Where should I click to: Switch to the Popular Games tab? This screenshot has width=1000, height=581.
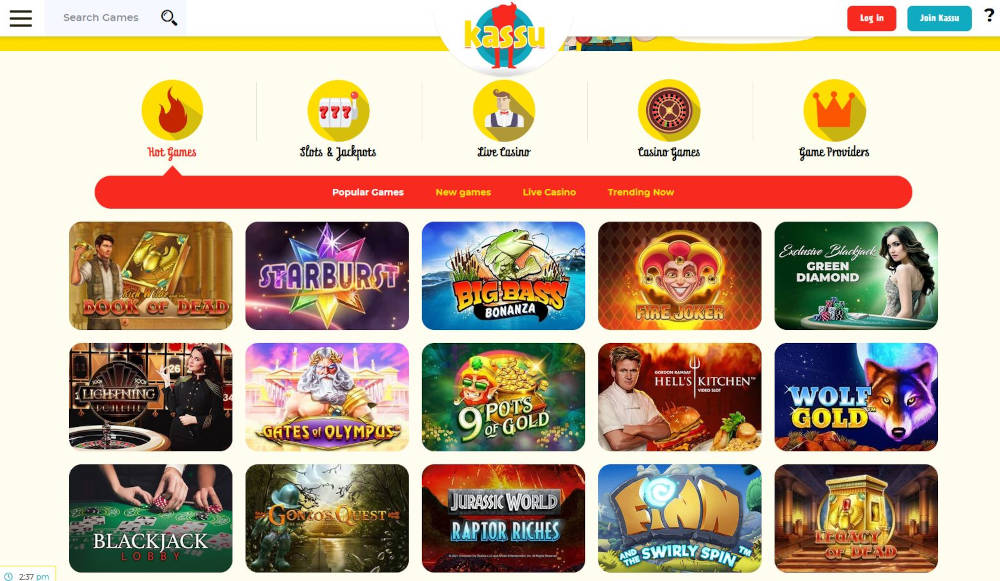click(x=368, y=192)
